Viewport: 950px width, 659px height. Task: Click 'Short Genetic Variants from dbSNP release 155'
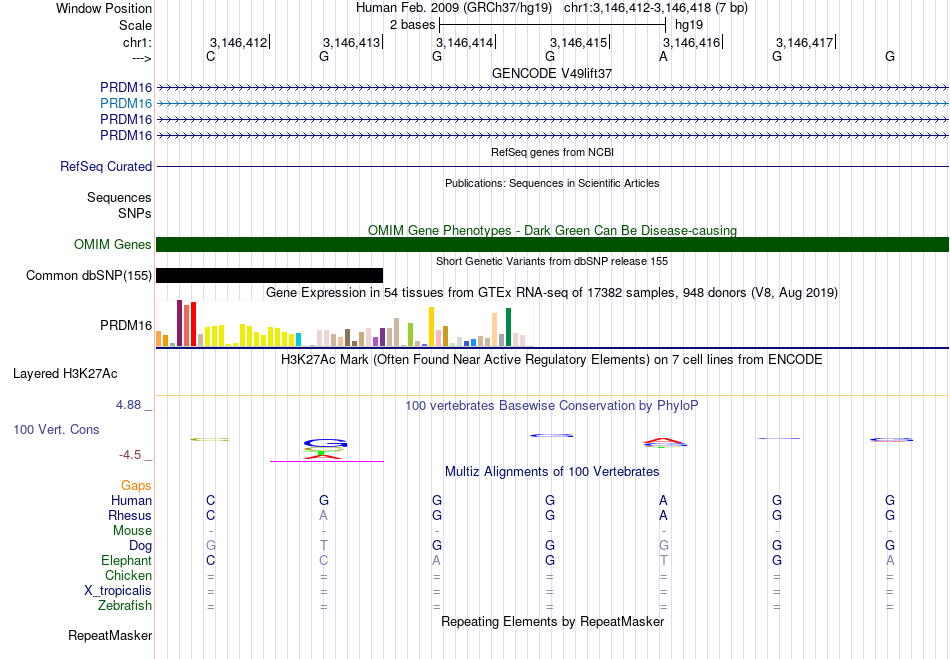coord(552,262)
